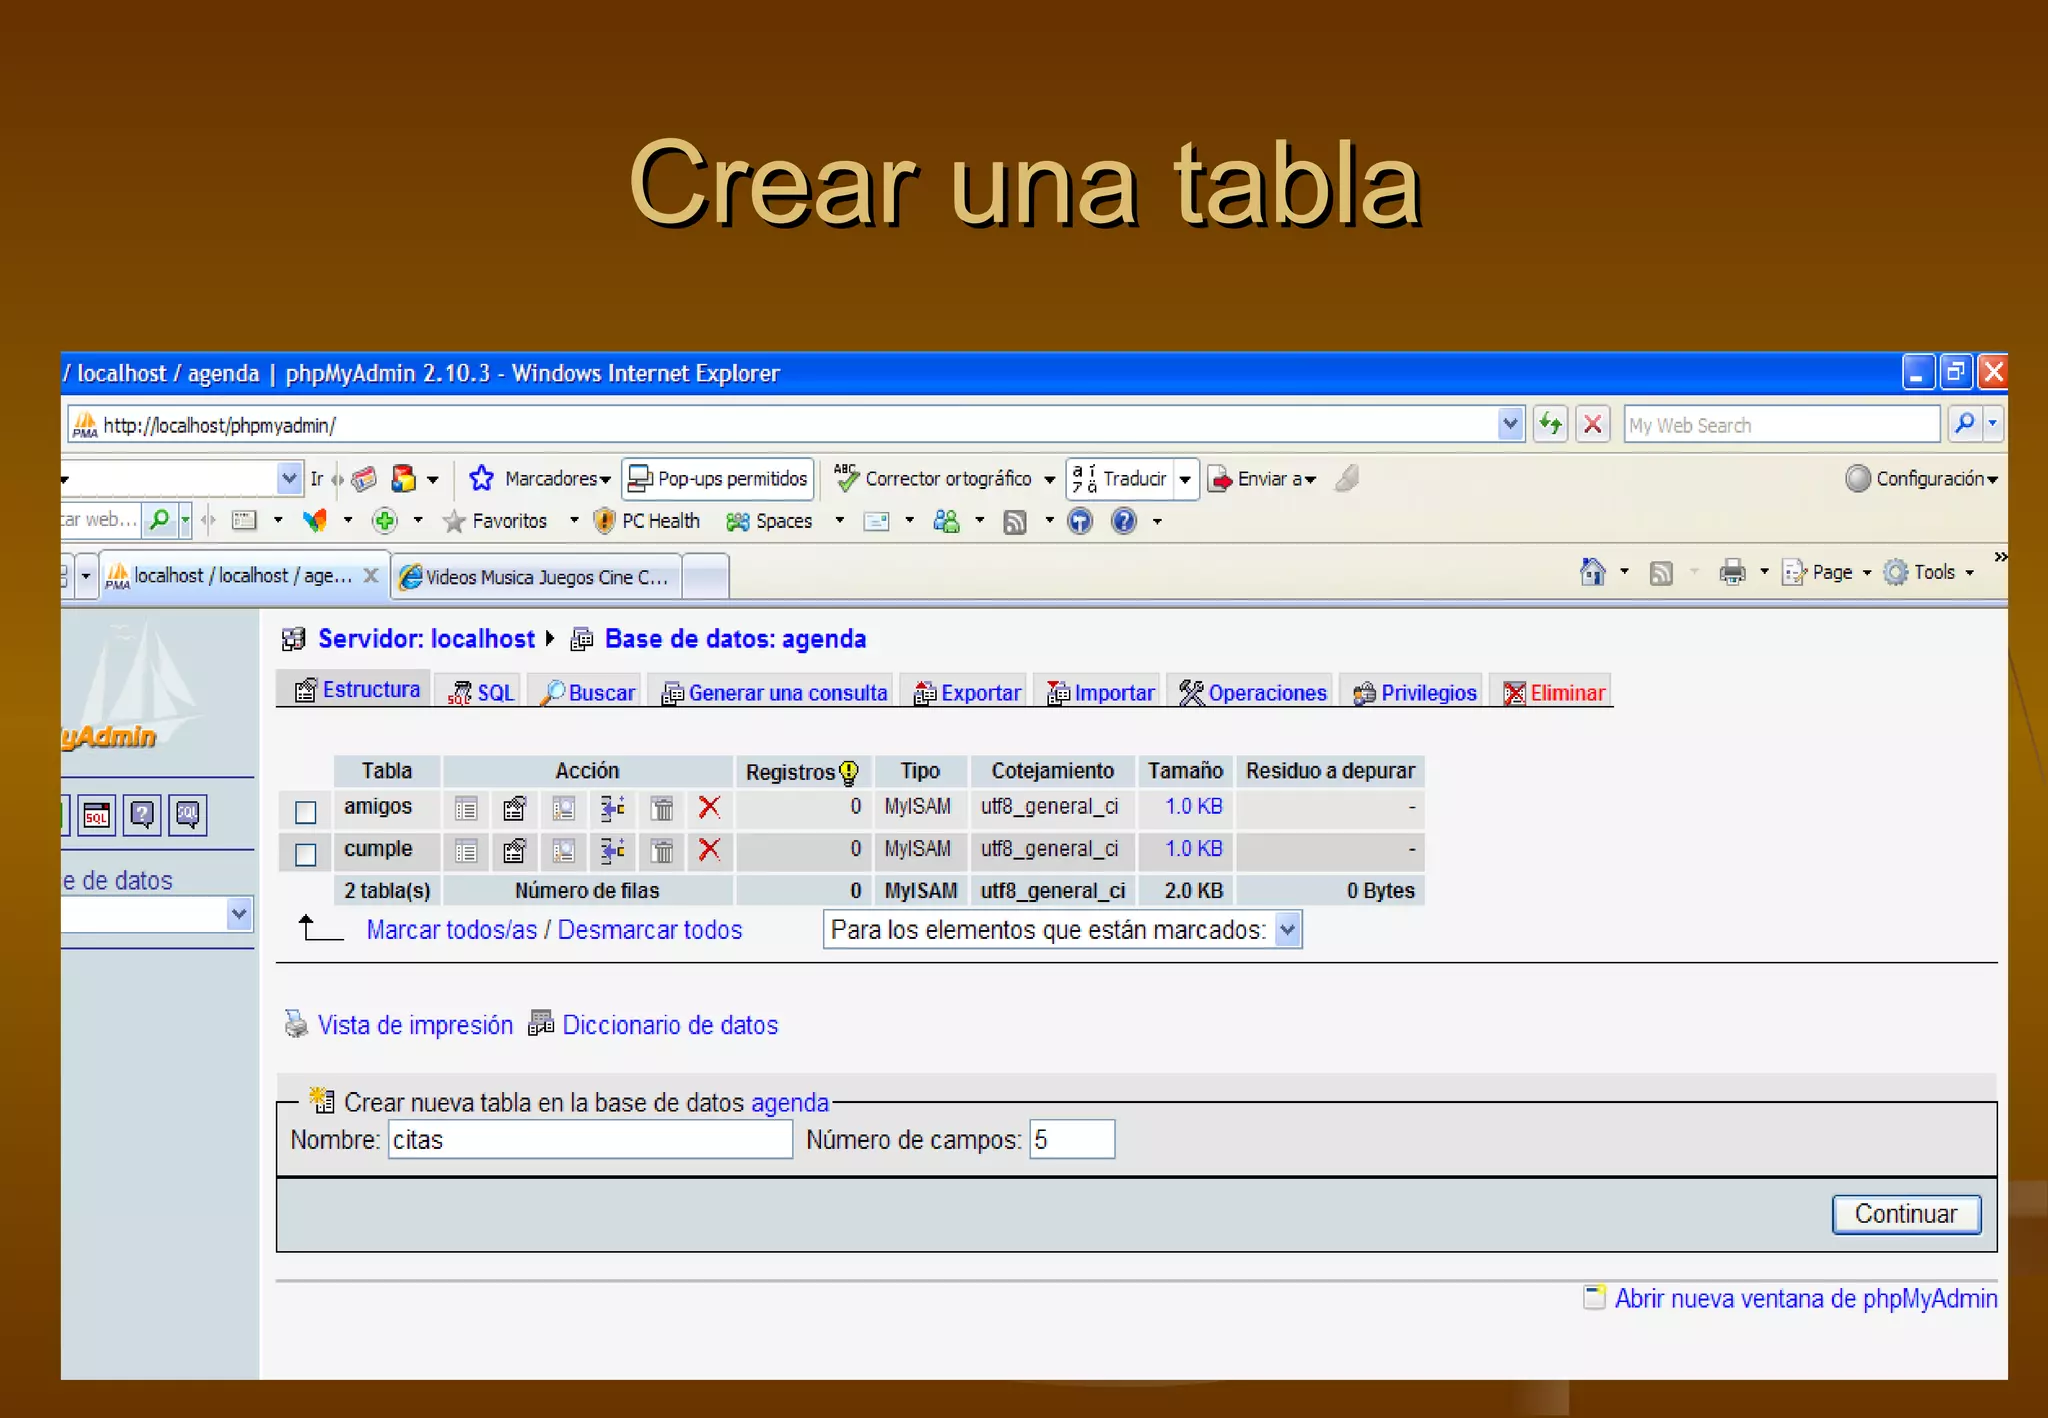The height and width of the screenshot is (1418, 2048).
Task: Click the browser stop button
Action: point(1593,424)
